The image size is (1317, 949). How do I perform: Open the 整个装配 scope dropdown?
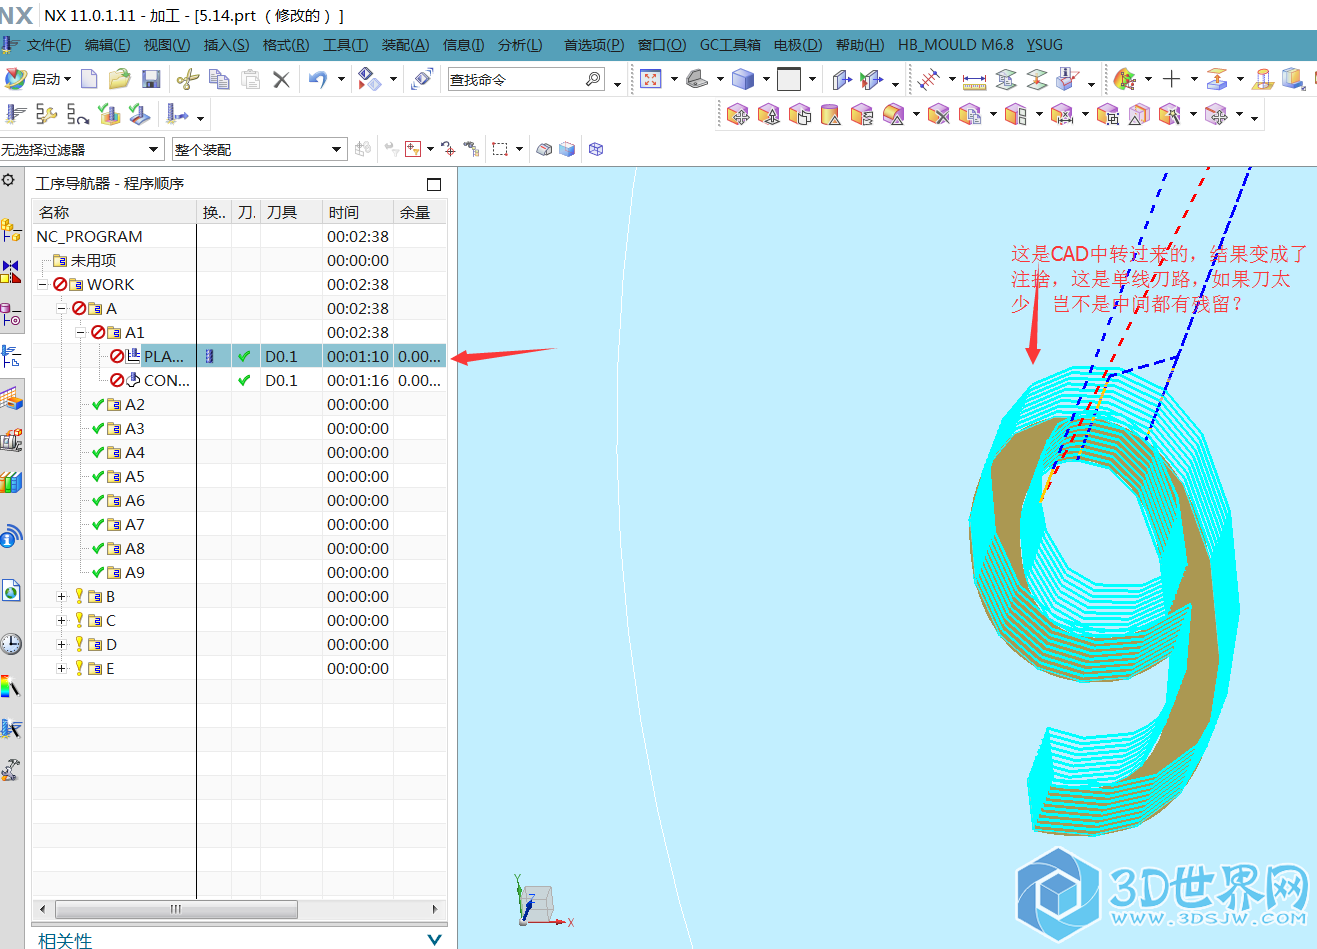[336, 149]
